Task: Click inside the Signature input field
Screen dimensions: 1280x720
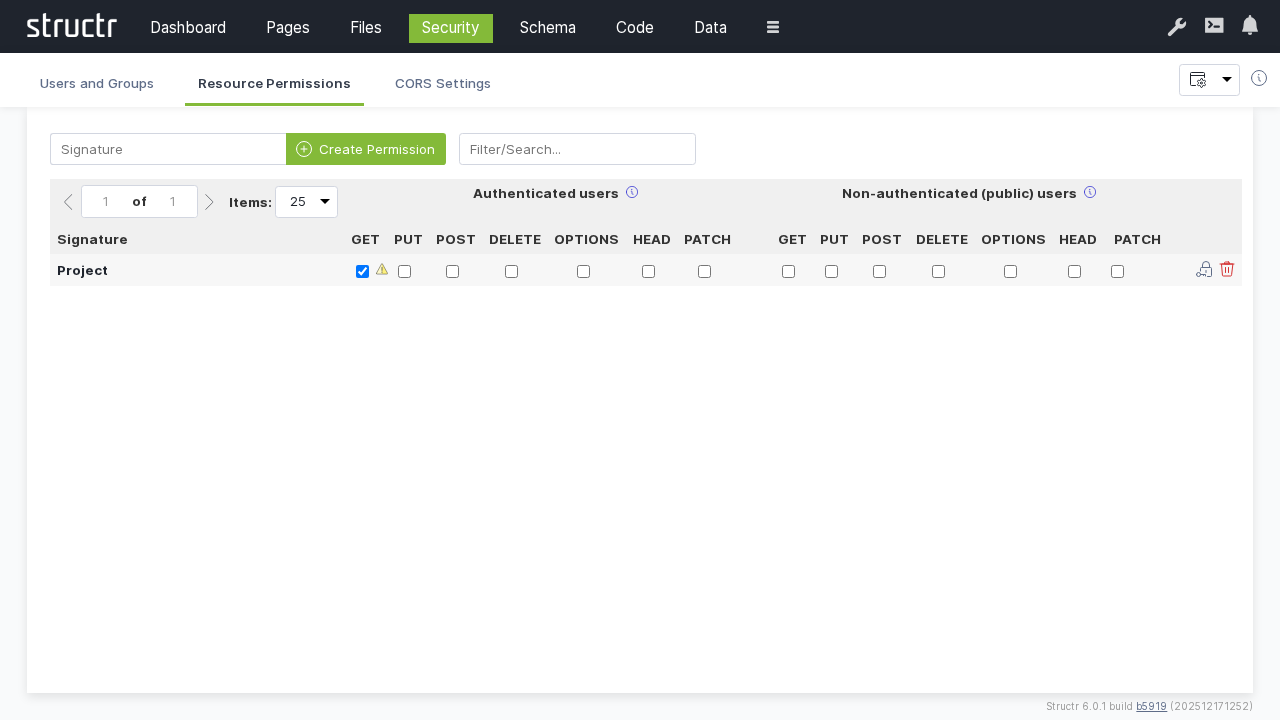Action: click(167, 149)
